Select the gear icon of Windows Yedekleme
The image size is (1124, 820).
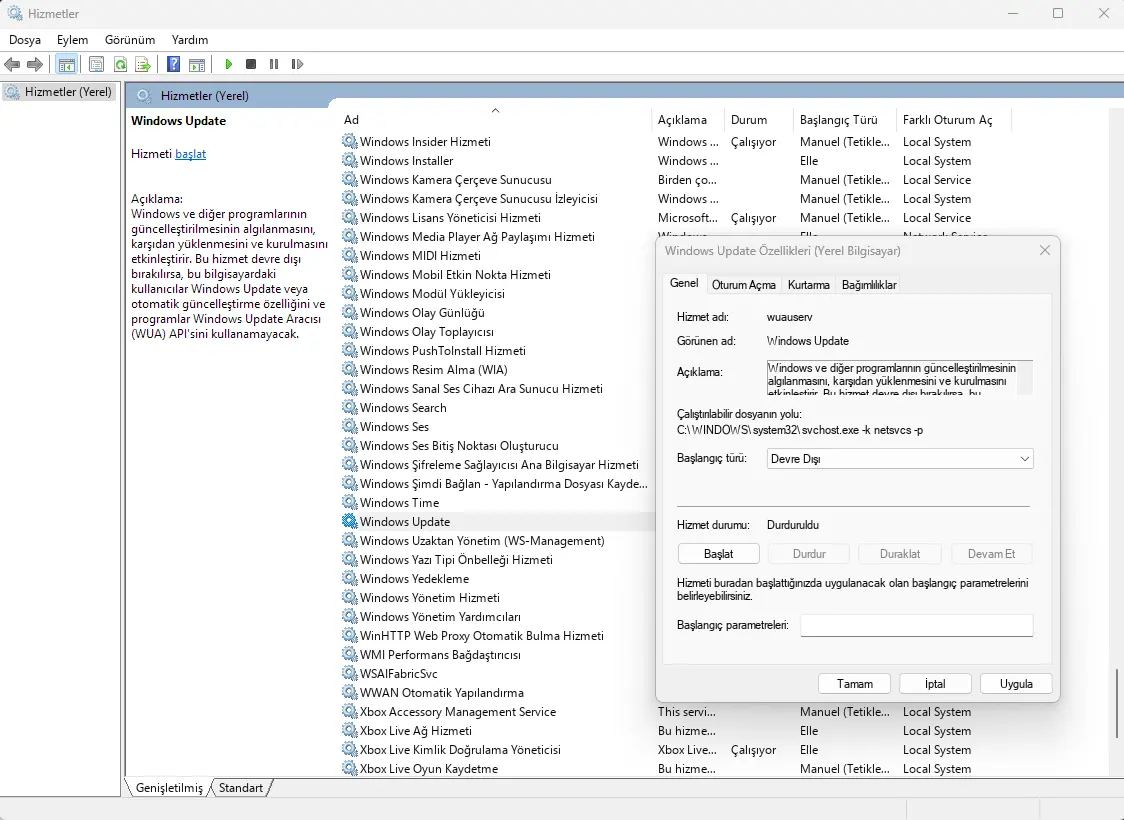[x=350, y=578]
